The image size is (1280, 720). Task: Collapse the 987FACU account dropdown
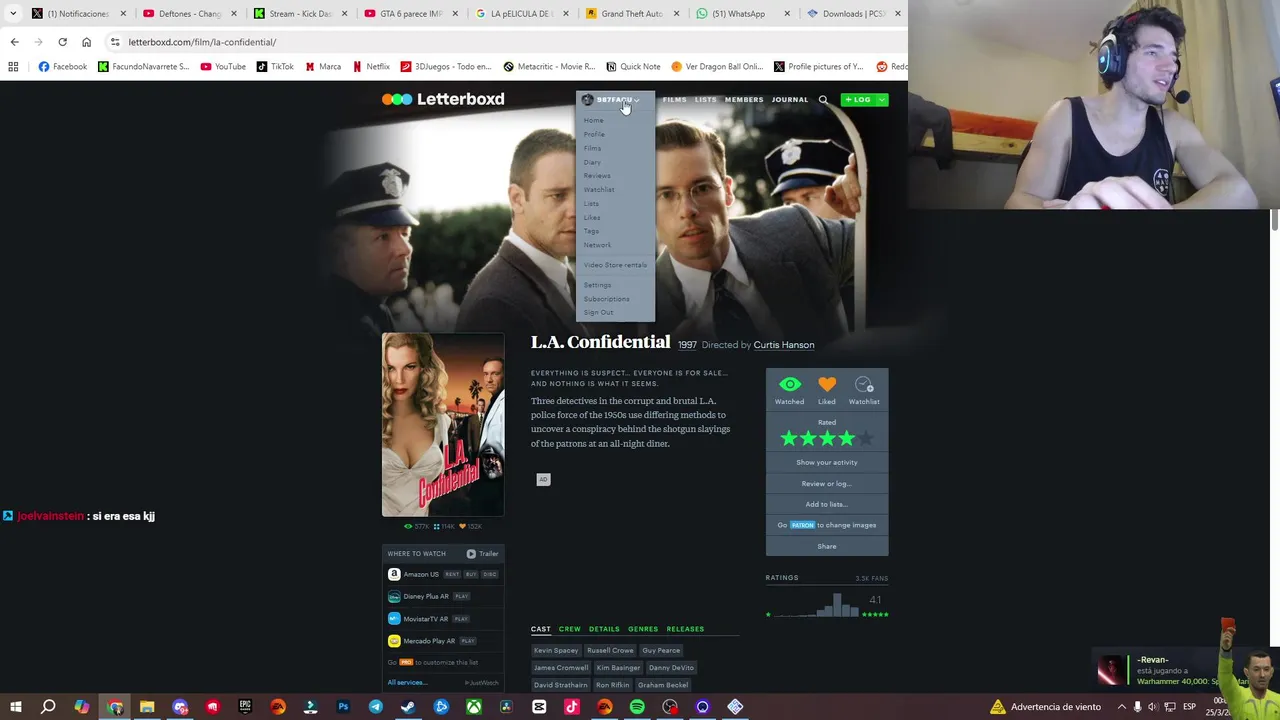point(612,100)
